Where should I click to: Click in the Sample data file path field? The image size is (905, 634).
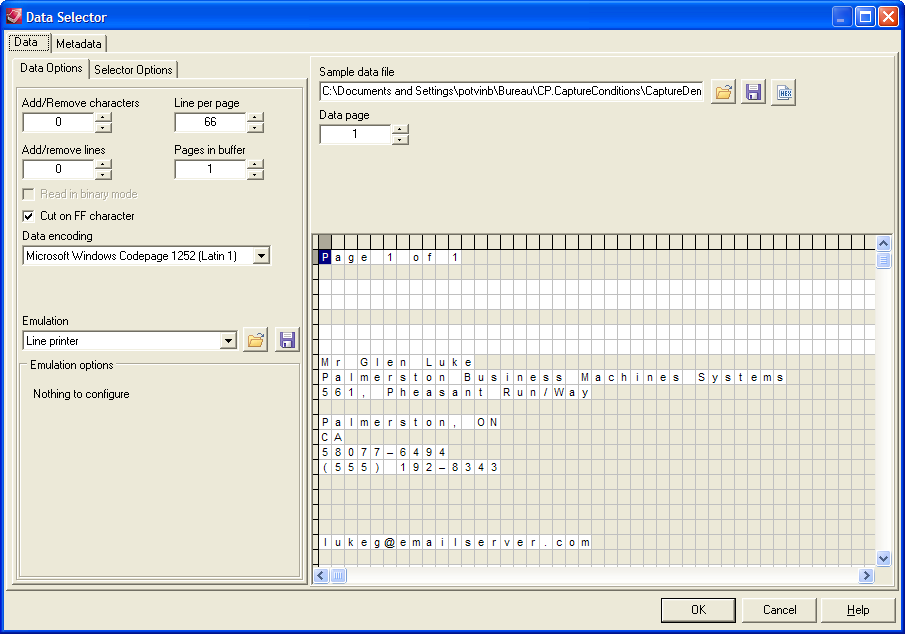[x=511, y=92]
